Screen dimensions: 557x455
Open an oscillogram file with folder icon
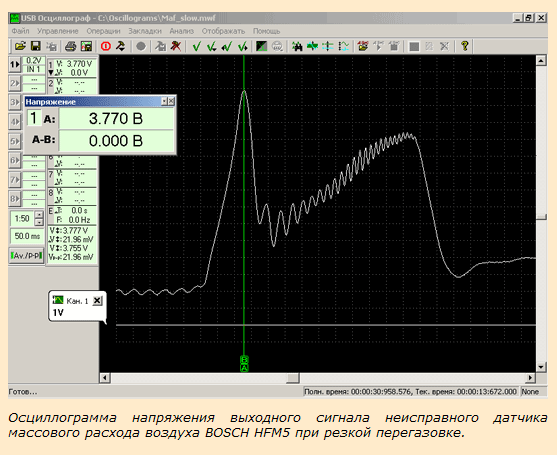tap(20, 46)
